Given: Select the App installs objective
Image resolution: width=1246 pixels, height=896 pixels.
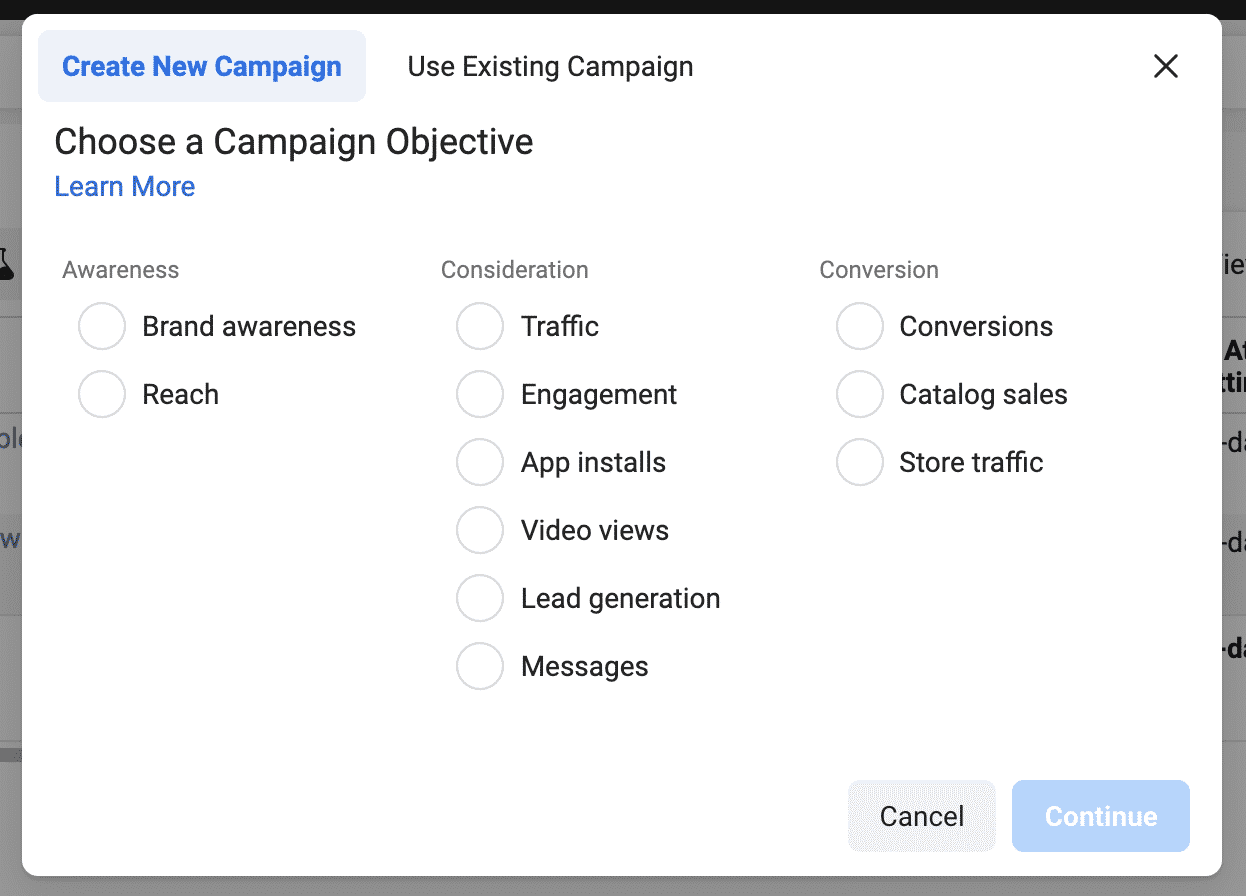Looking at the screenshot, I should 480,462.
